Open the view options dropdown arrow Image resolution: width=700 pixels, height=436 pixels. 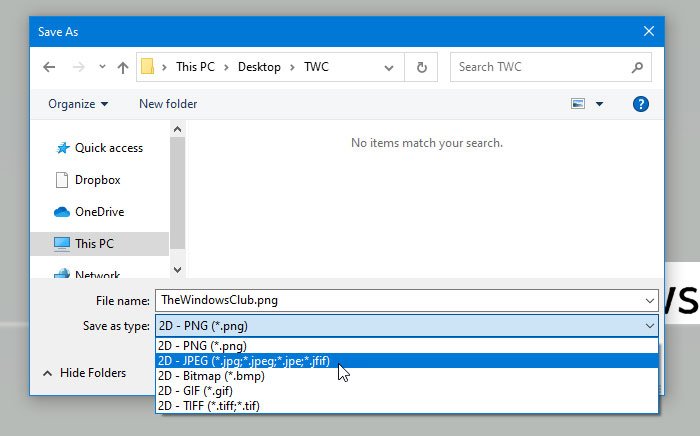tap(600, 104)
